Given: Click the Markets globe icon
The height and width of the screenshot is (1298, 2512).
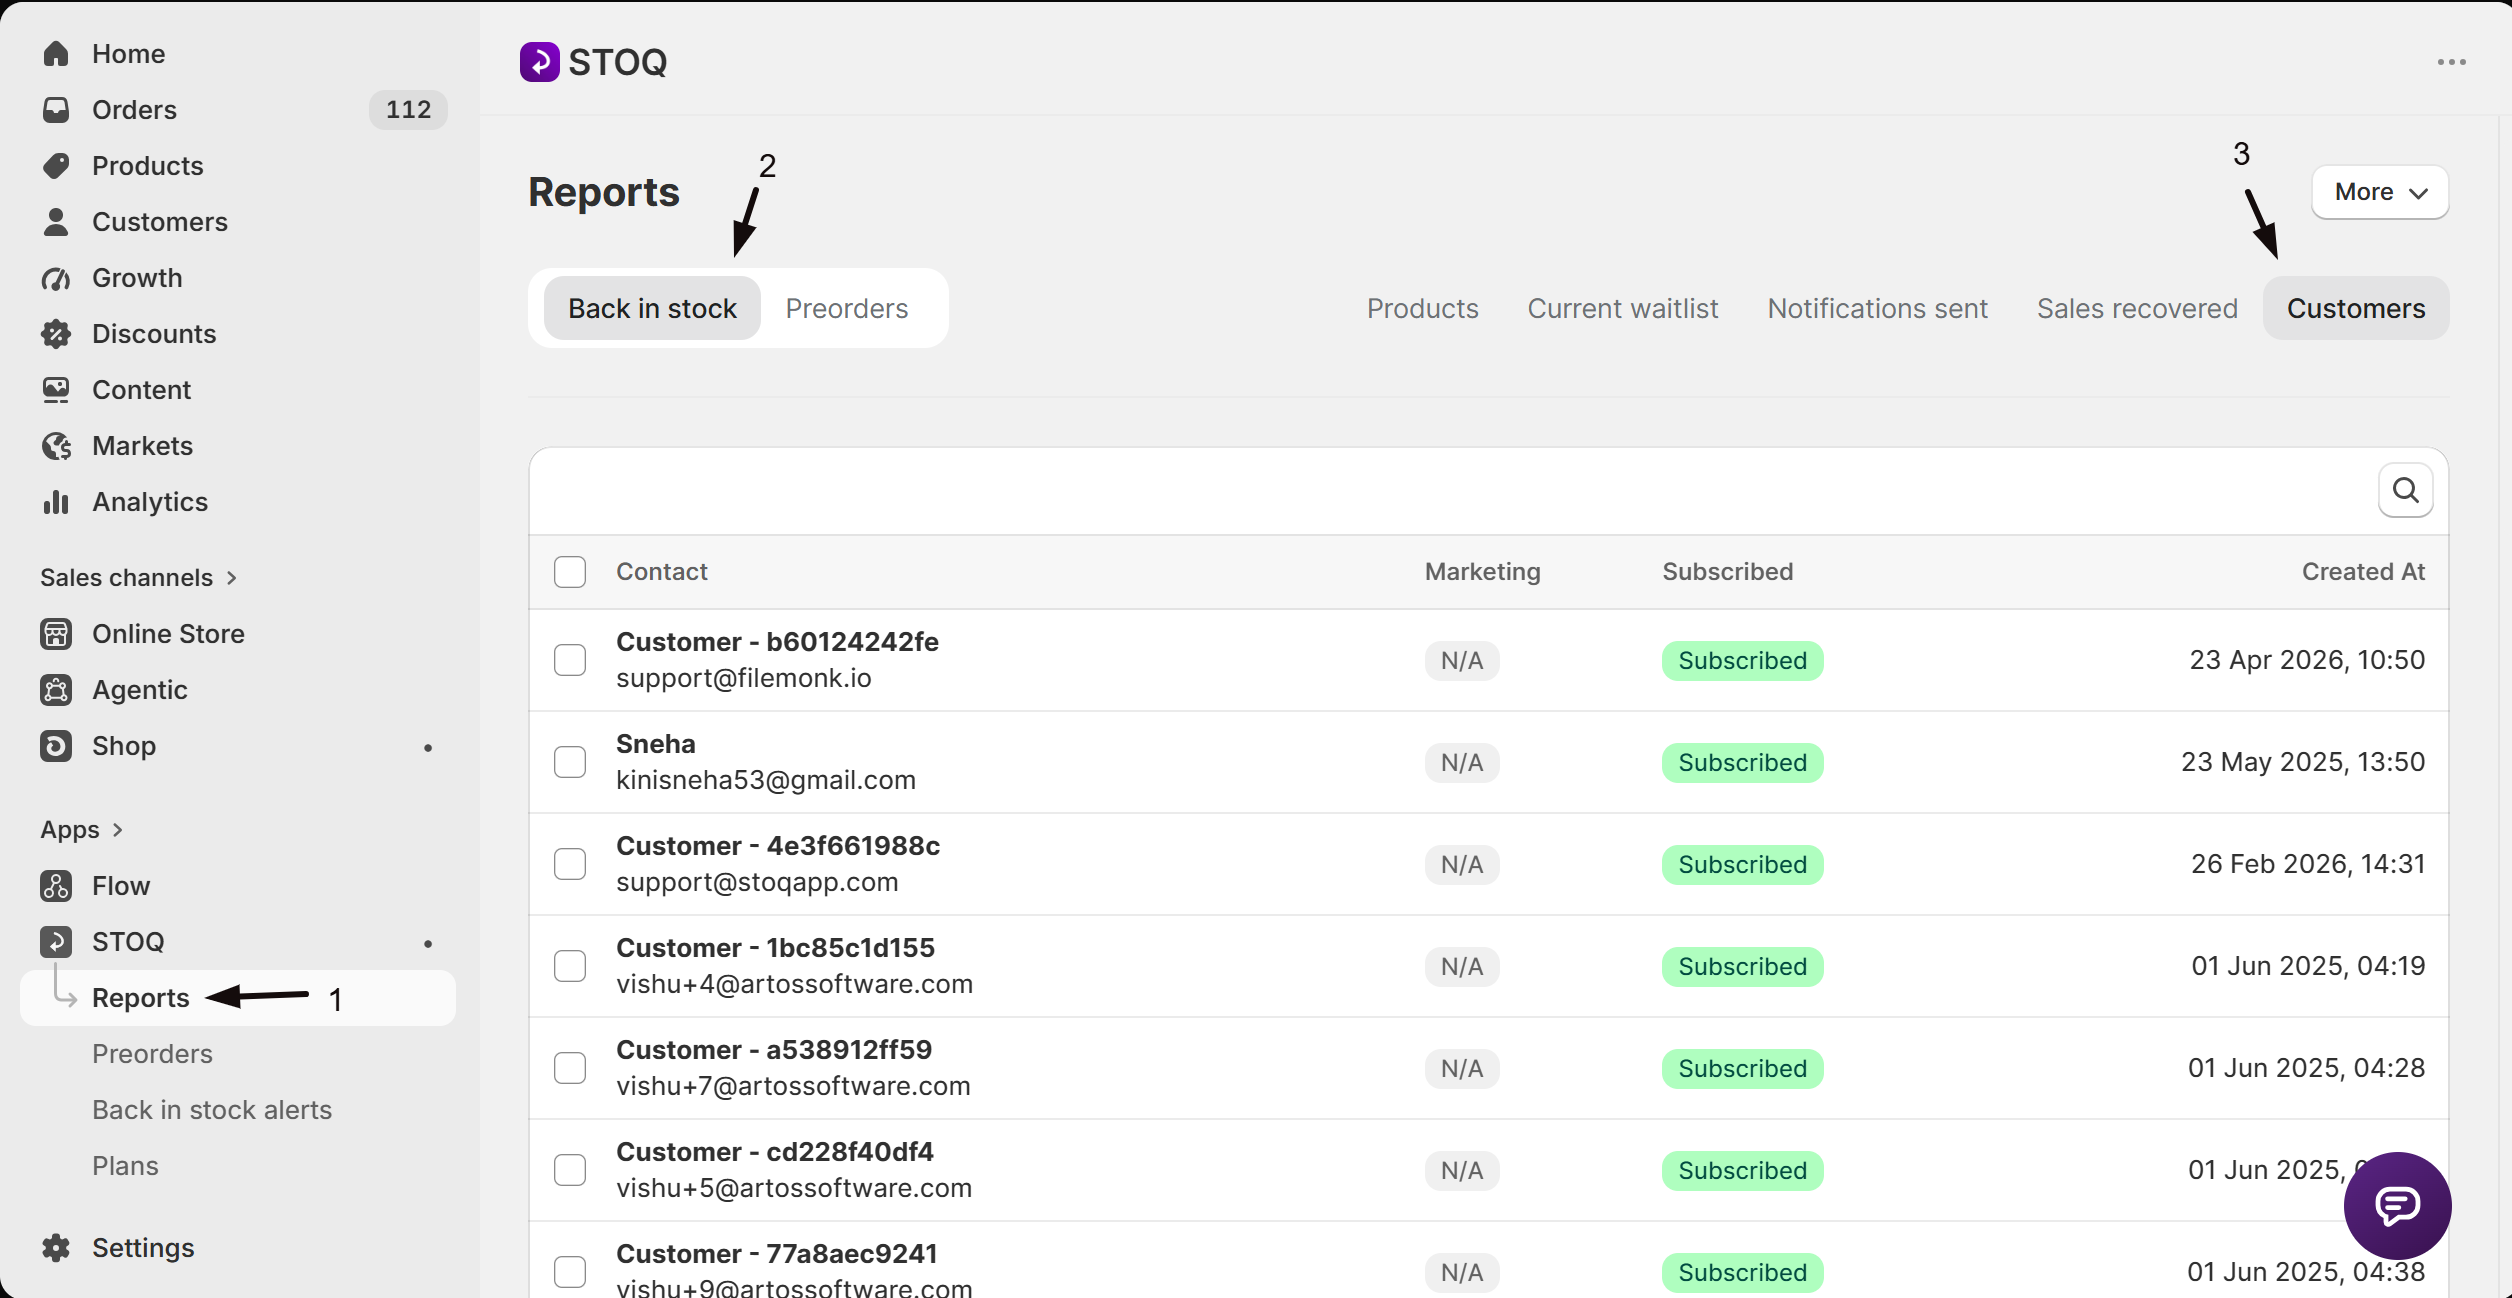Looking at the screenshot, I should pyautogui.click(x=56, y=446).
